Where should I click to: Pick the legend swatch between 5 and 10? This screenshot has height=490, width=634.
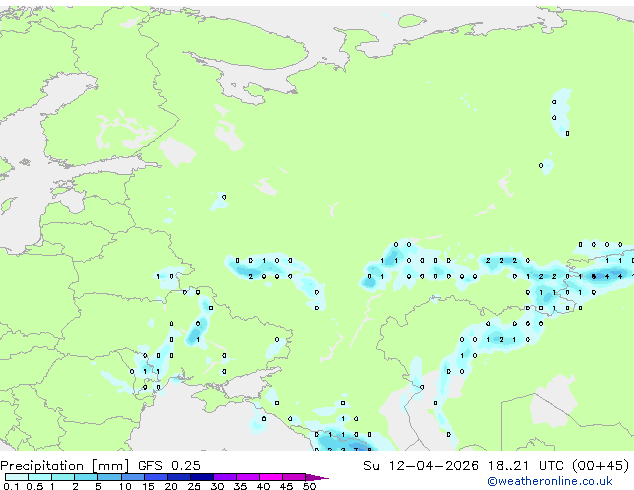point(109,477)
